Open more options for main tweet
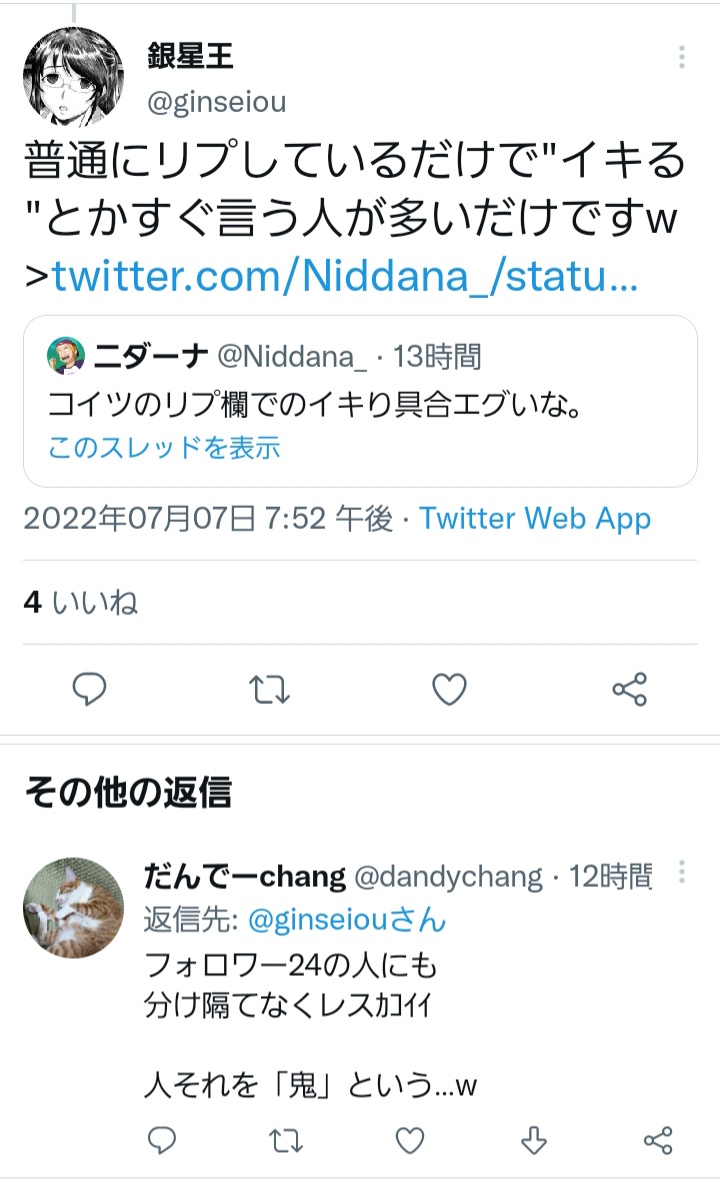Viewport: 720px width, 1179px height. [682, 57]
